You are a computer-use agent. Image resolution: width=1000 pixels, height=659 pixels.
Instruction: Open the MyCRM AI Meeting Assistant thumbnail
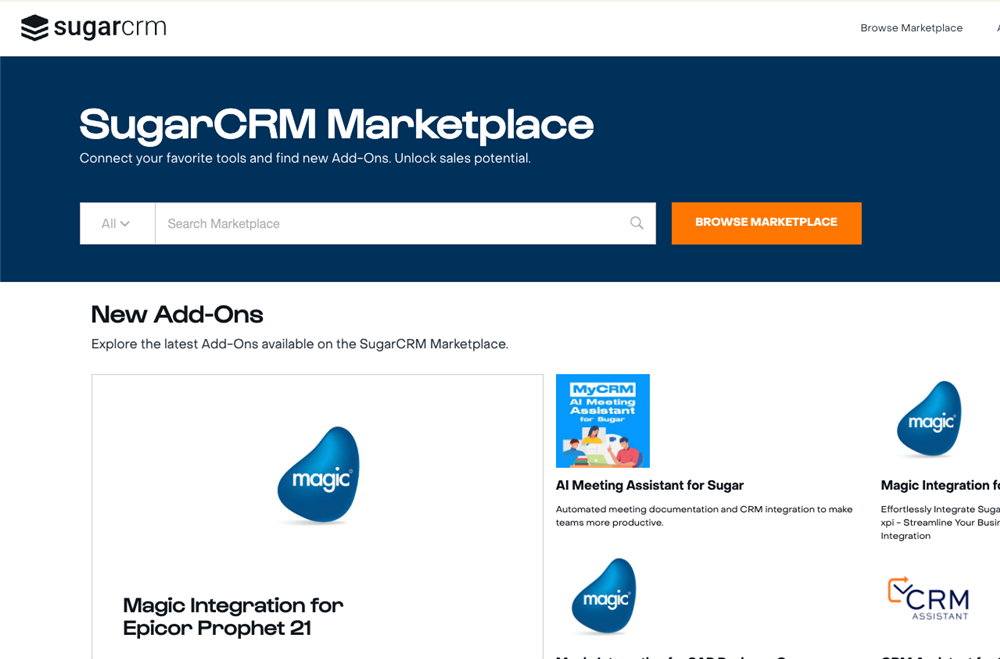coord(602,421)
